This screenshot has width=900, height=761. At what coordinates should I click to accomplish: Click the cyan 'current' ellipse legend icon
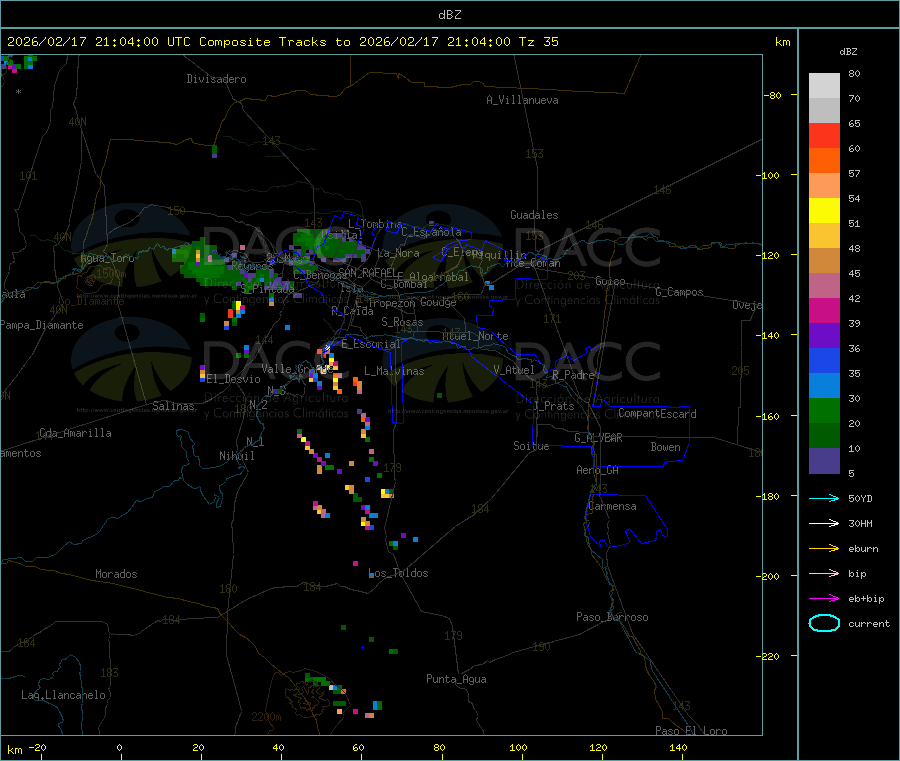pyautogui.click(x=824, y=623)
